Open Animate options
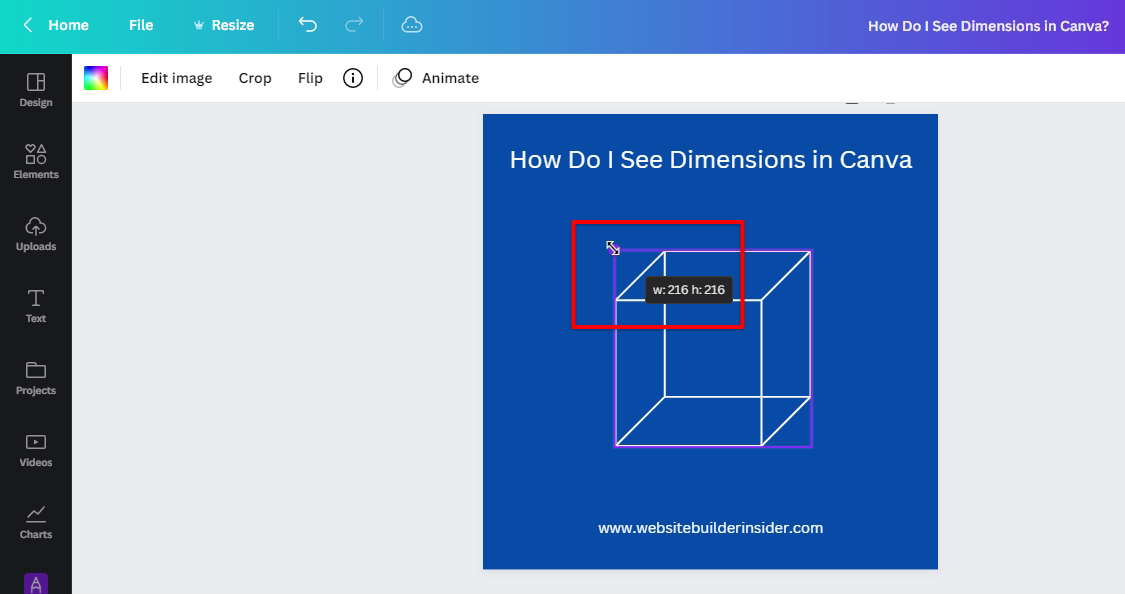 [x=436, y=77]
